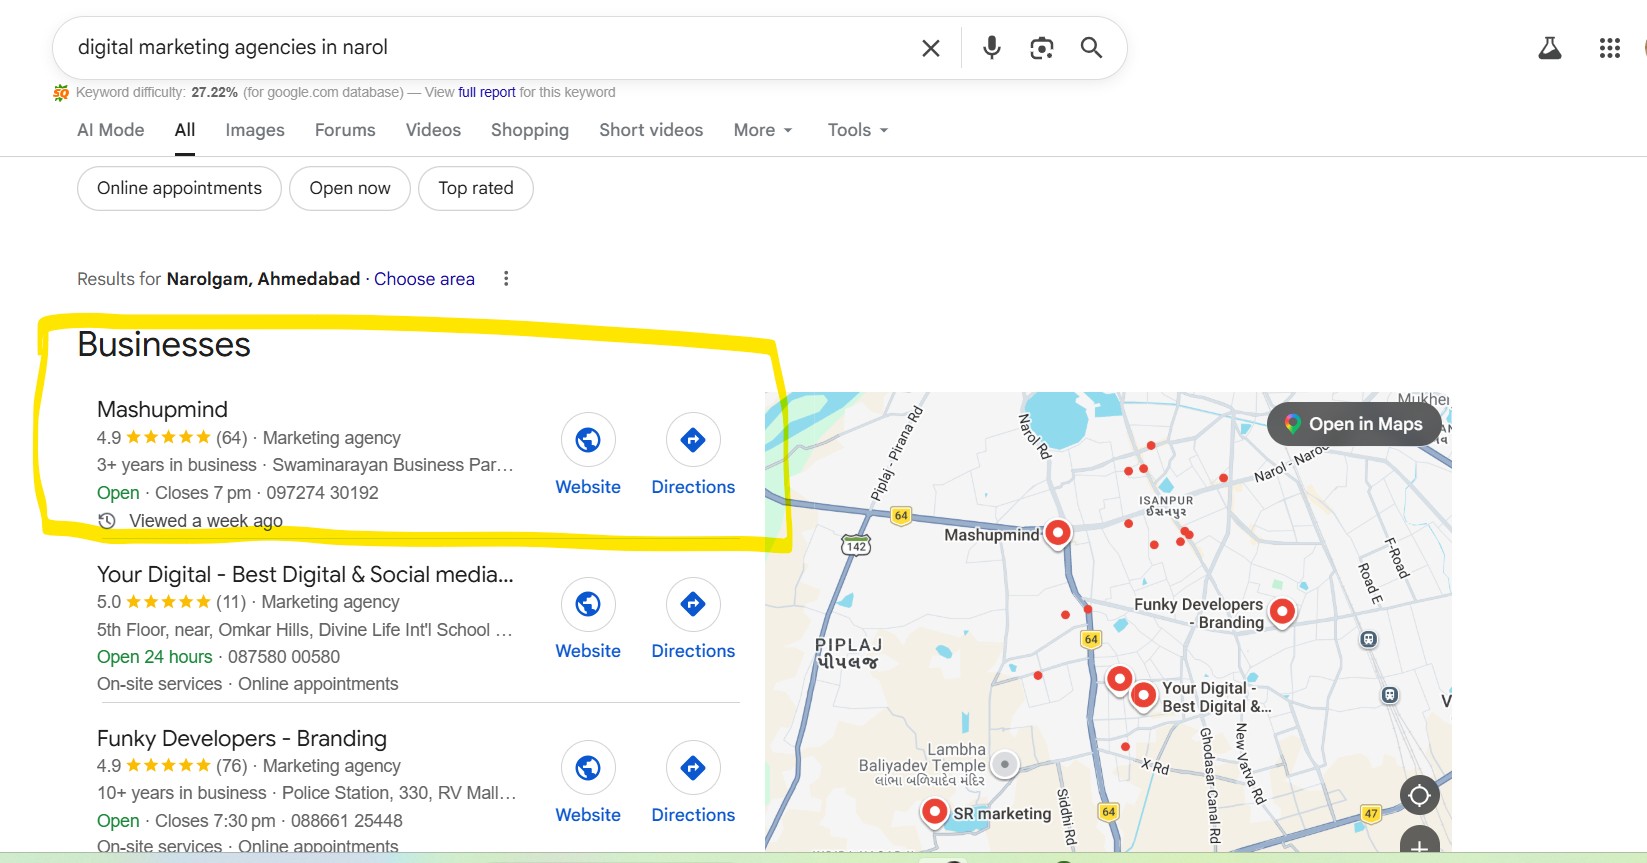This screenshot has width=1647, height=863.
Task: Click Baliyadev Temple marker on map
Action: pos(1005,765)
